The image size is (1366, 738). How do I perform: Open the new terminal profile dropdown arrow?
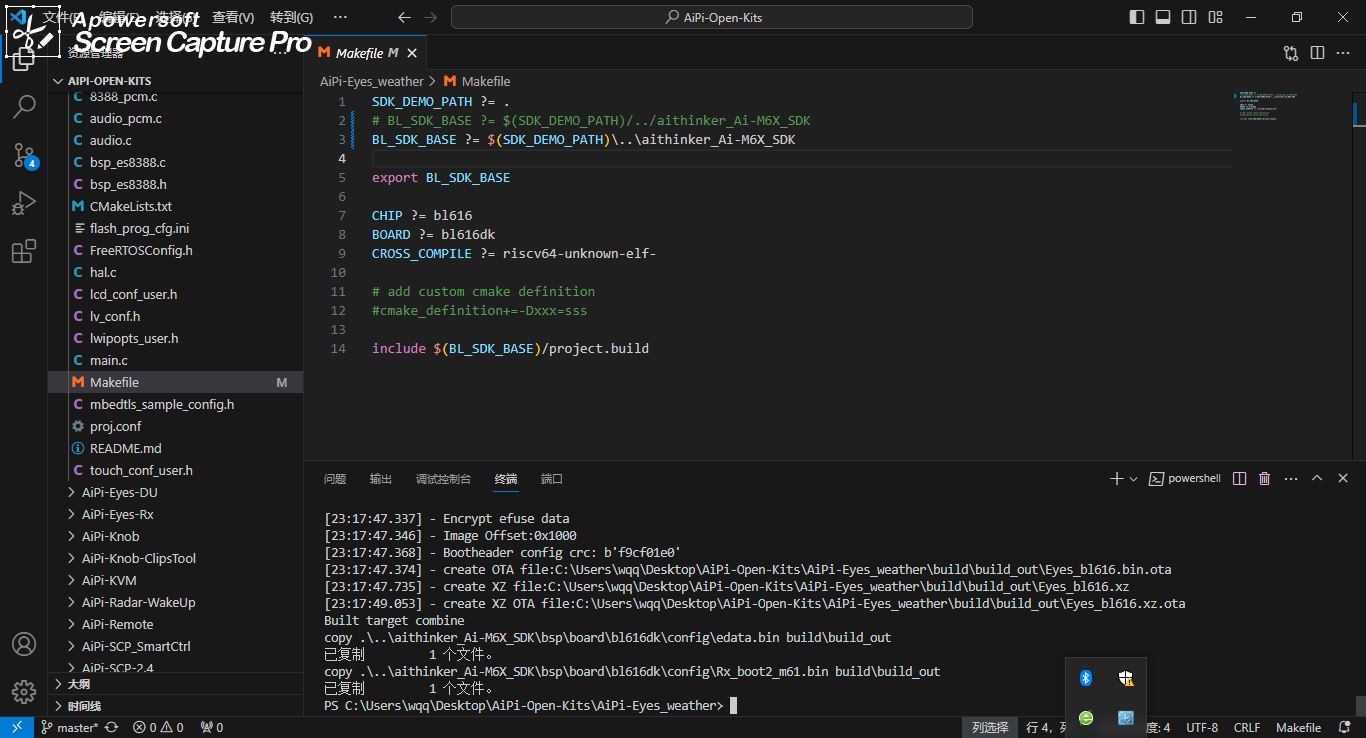(x=1133, y=479)
